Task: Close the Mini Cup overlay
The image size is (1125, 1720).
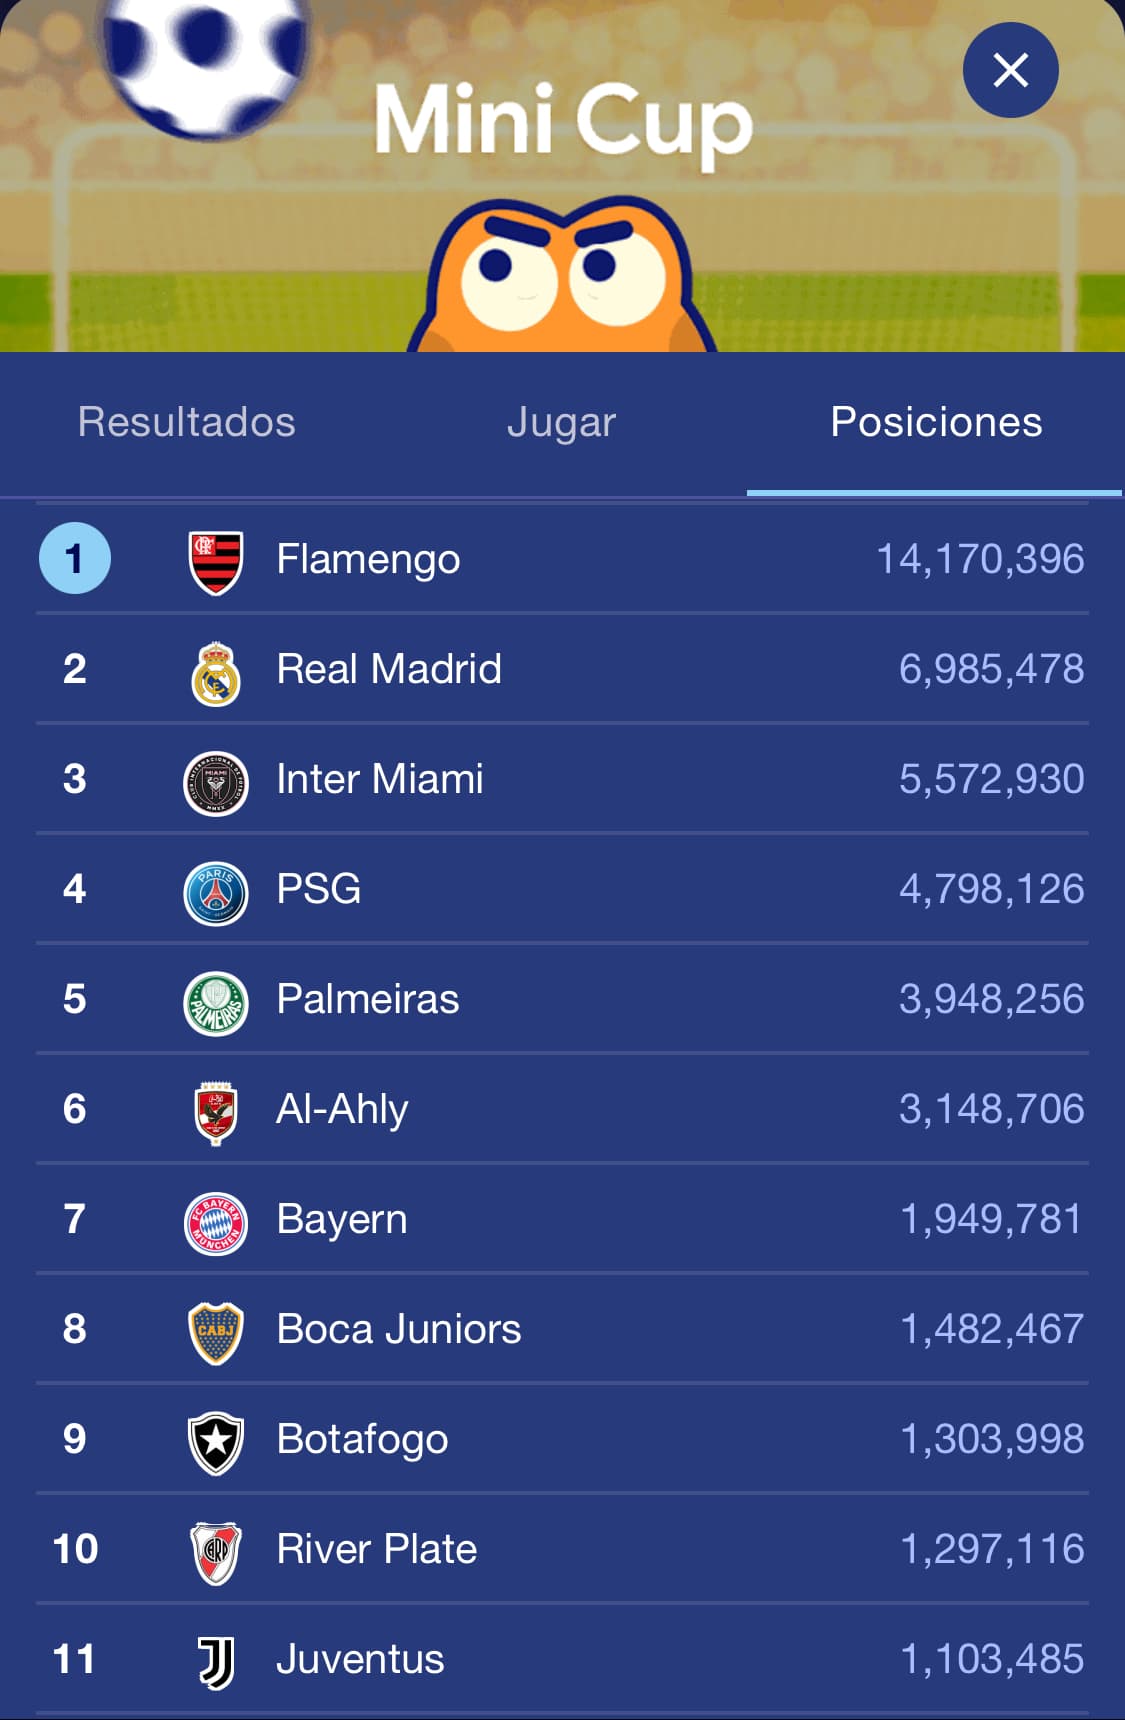Action: click(x=1010, y=71)
